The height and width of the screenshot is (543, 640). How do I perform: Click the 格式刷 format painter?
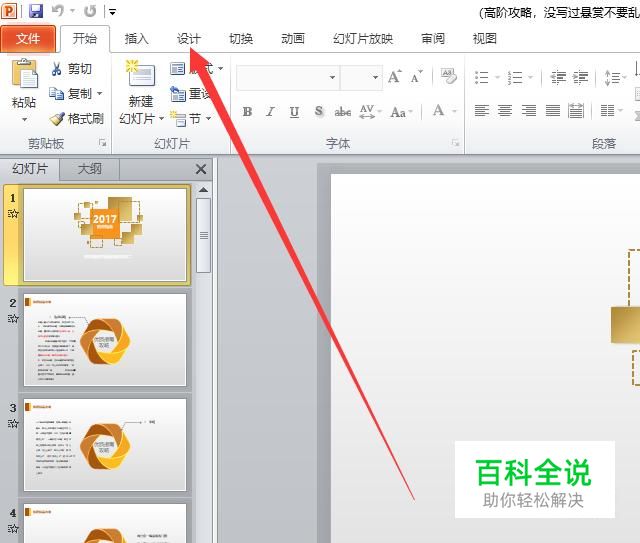pyautogui.click(x=77, y=119)
